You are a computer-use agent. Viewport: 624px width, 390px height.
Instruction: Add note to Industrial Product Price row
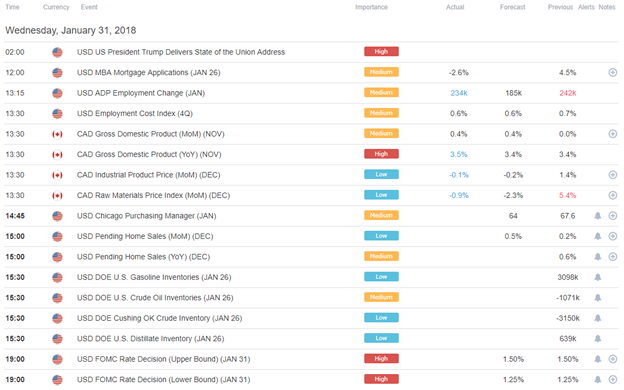[613, 175]
